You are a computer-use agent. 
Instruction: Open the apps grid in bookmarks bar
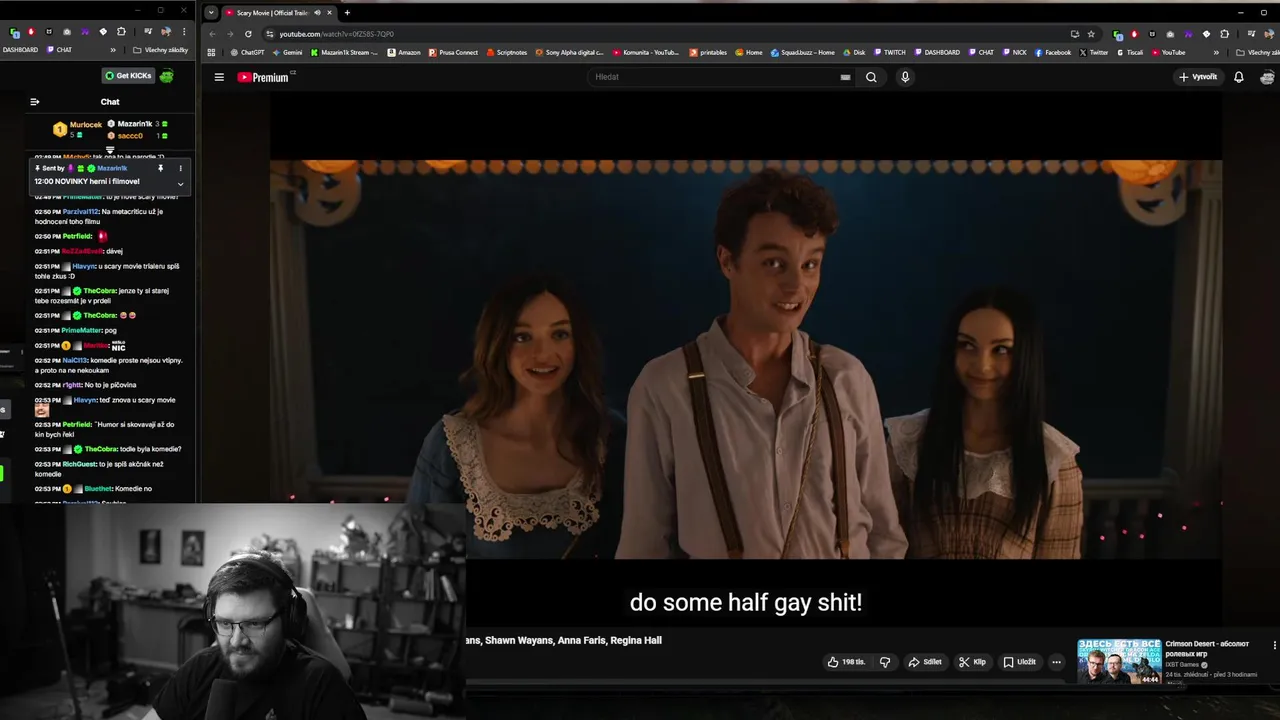coord(211,52)
